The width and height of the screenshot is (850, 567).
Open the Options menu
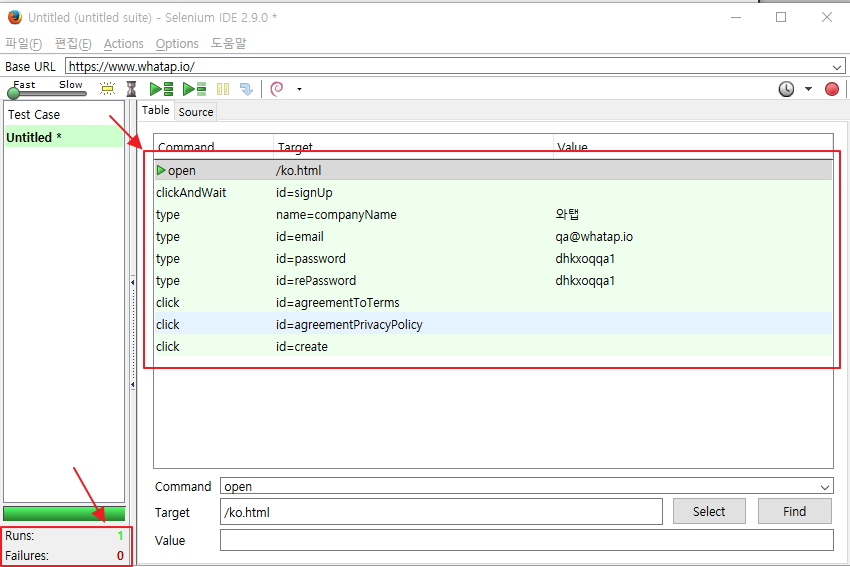(177, 43)
